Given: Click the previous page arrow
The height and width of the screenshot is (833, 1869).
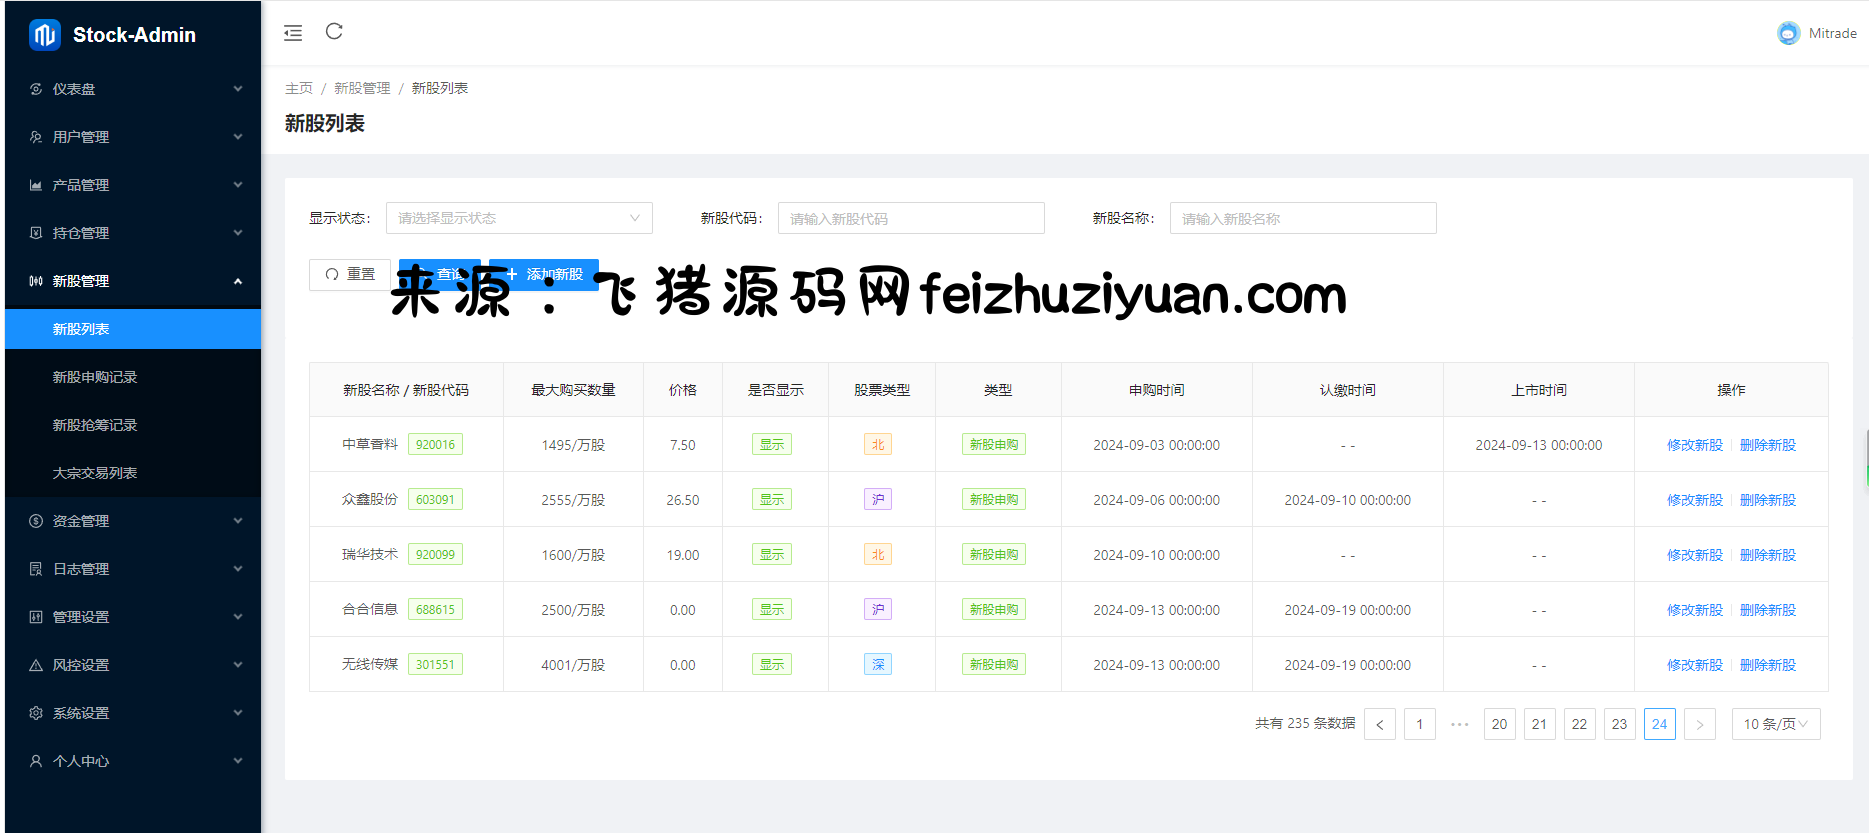Looking at the screenshot, I should 1380,724.
